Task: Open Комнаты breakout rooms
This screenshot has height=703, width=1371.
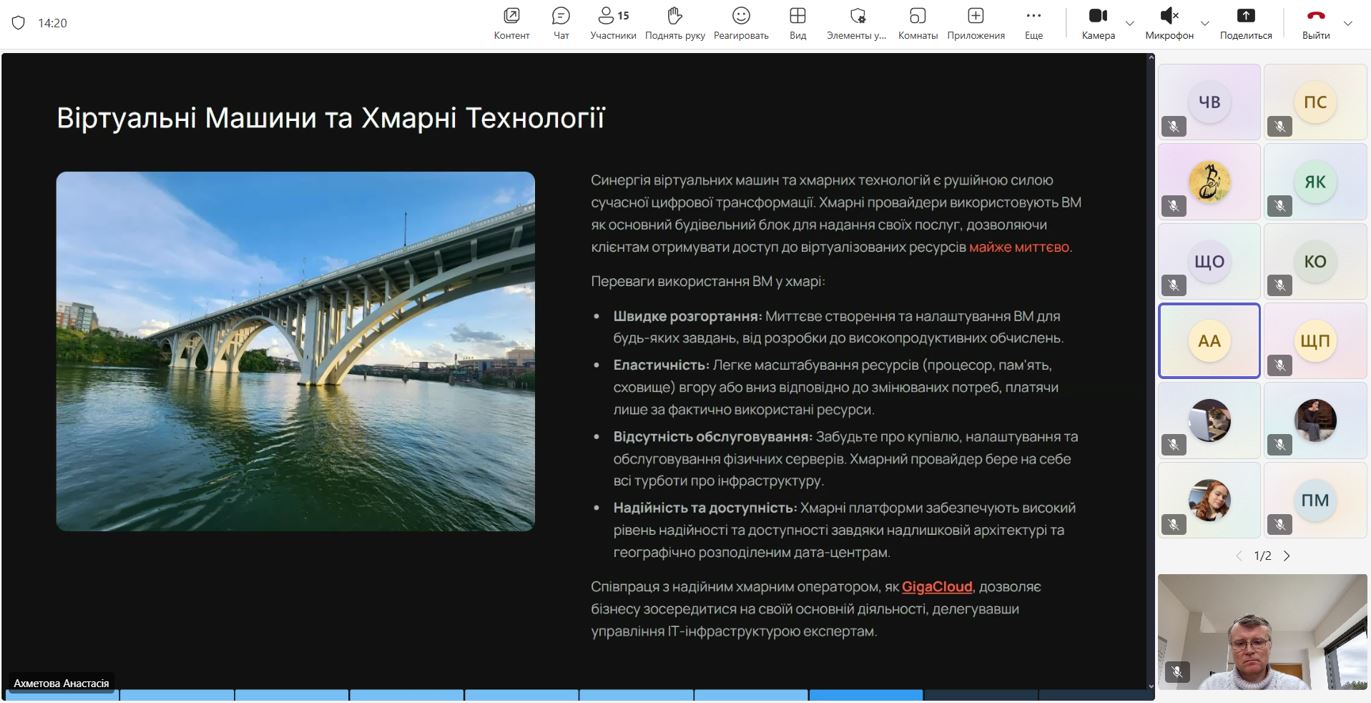Action: [917, 23]
